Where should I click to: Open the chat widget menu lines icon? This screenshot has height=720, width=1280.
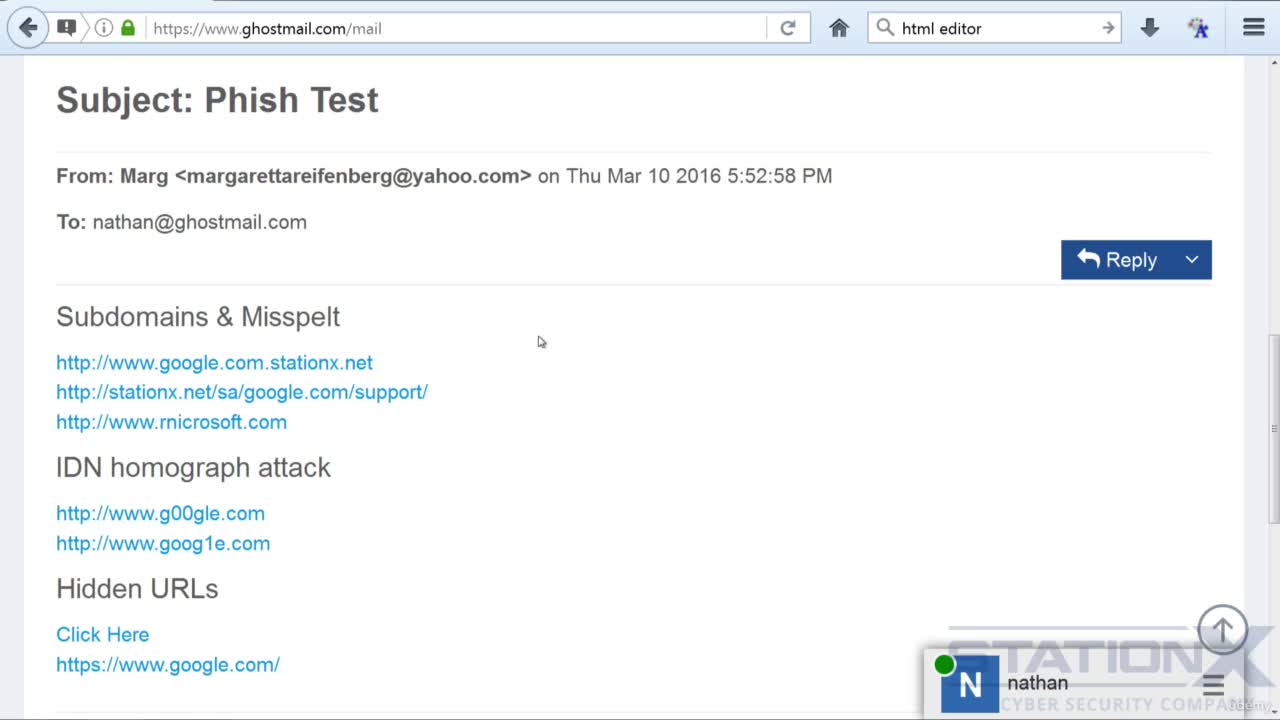click(x=1213, y=685)
